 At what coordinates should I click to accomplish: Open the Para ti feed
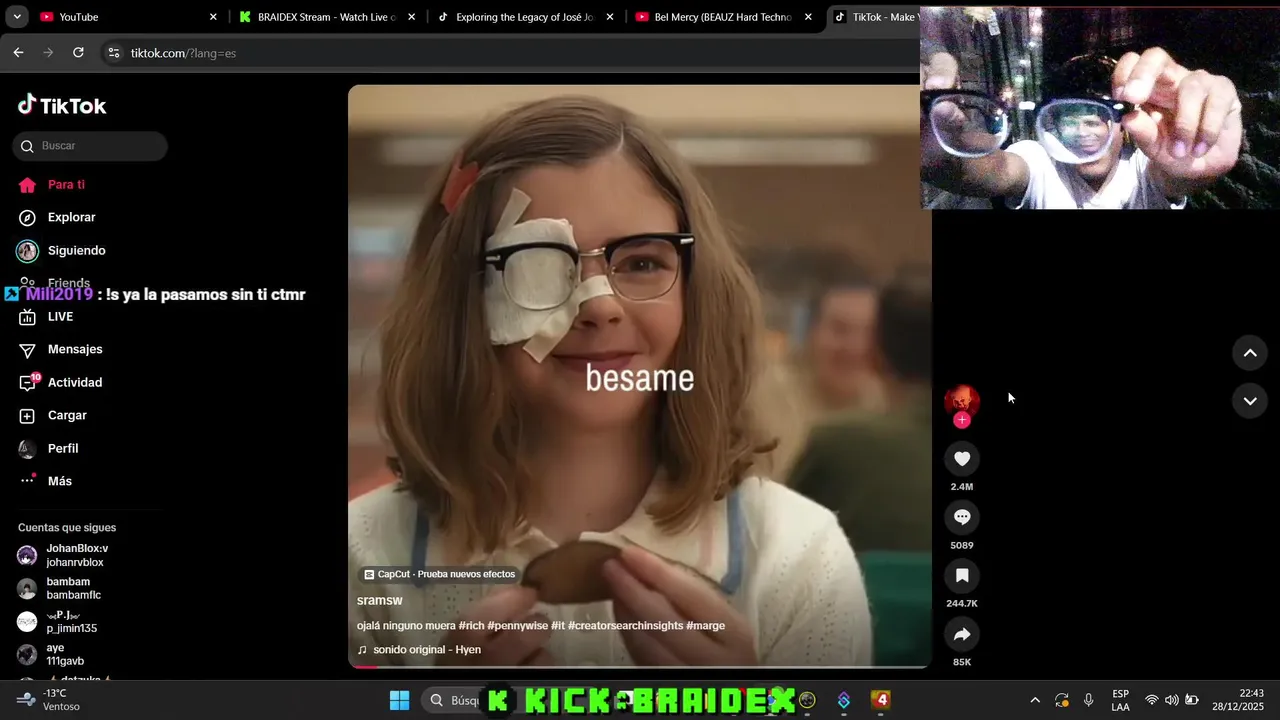point(66,185)
